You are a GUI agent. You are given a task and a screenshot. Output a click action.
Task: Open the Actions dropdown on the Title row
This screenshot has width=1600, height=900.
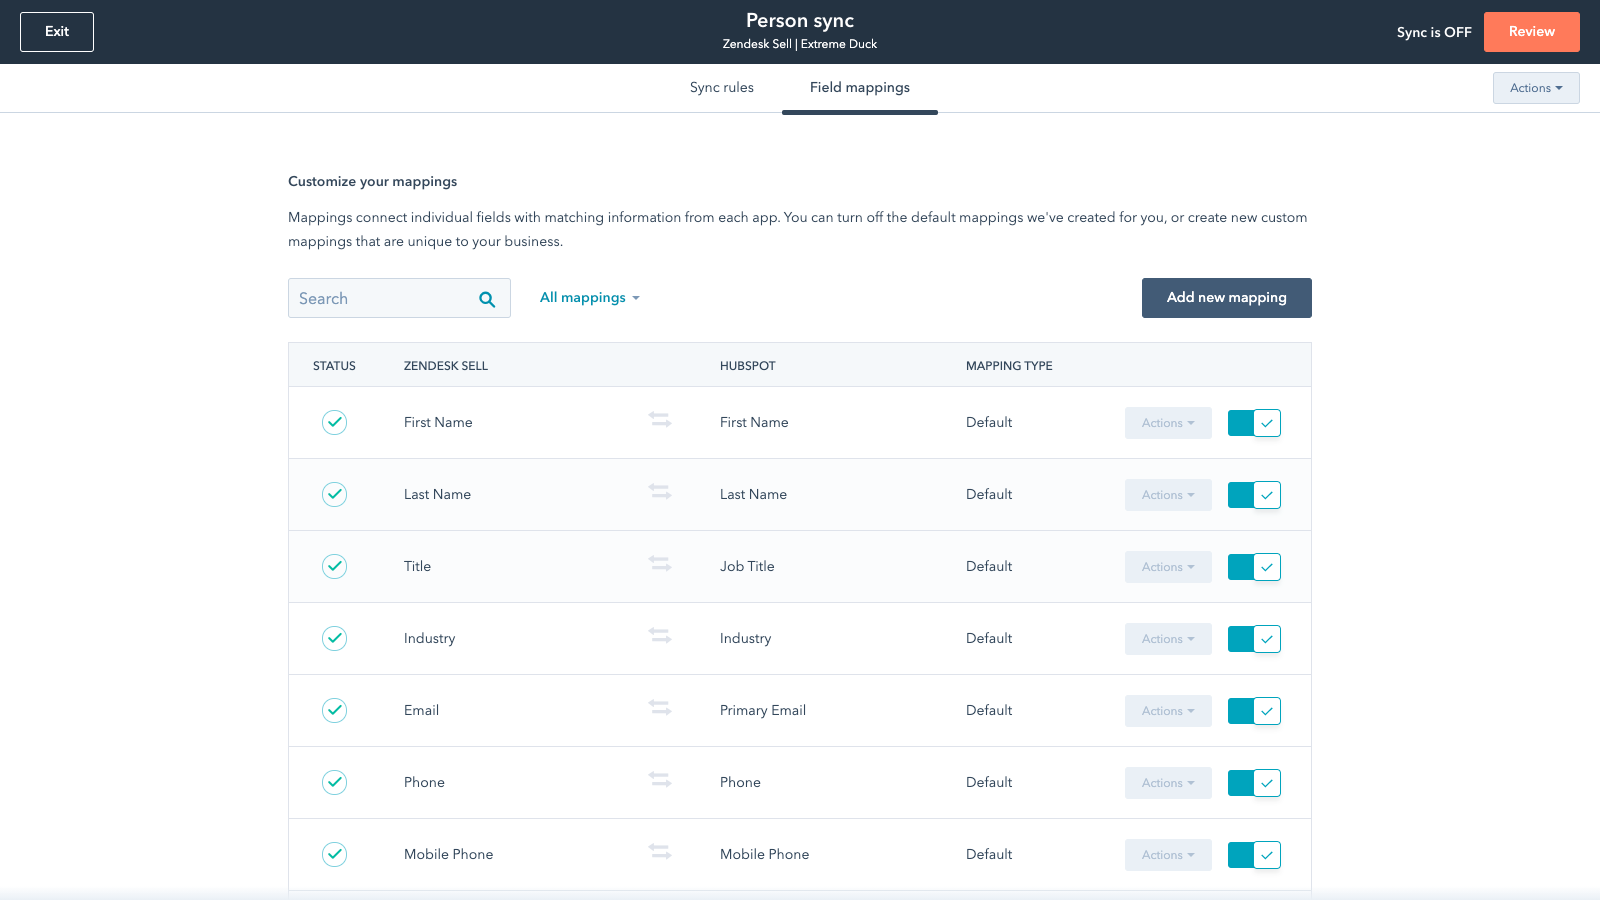point(1167,567)
